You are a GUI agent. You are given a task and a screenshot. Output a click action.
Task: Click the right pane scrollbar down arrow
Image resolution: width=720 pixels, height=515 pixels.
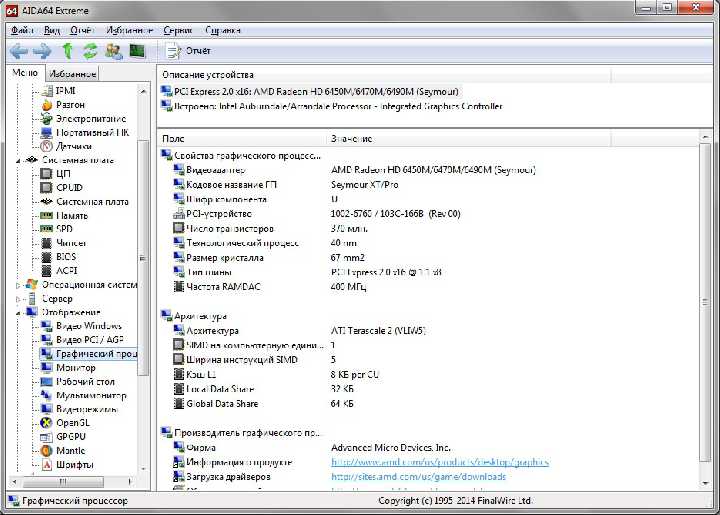coord(706,483)
